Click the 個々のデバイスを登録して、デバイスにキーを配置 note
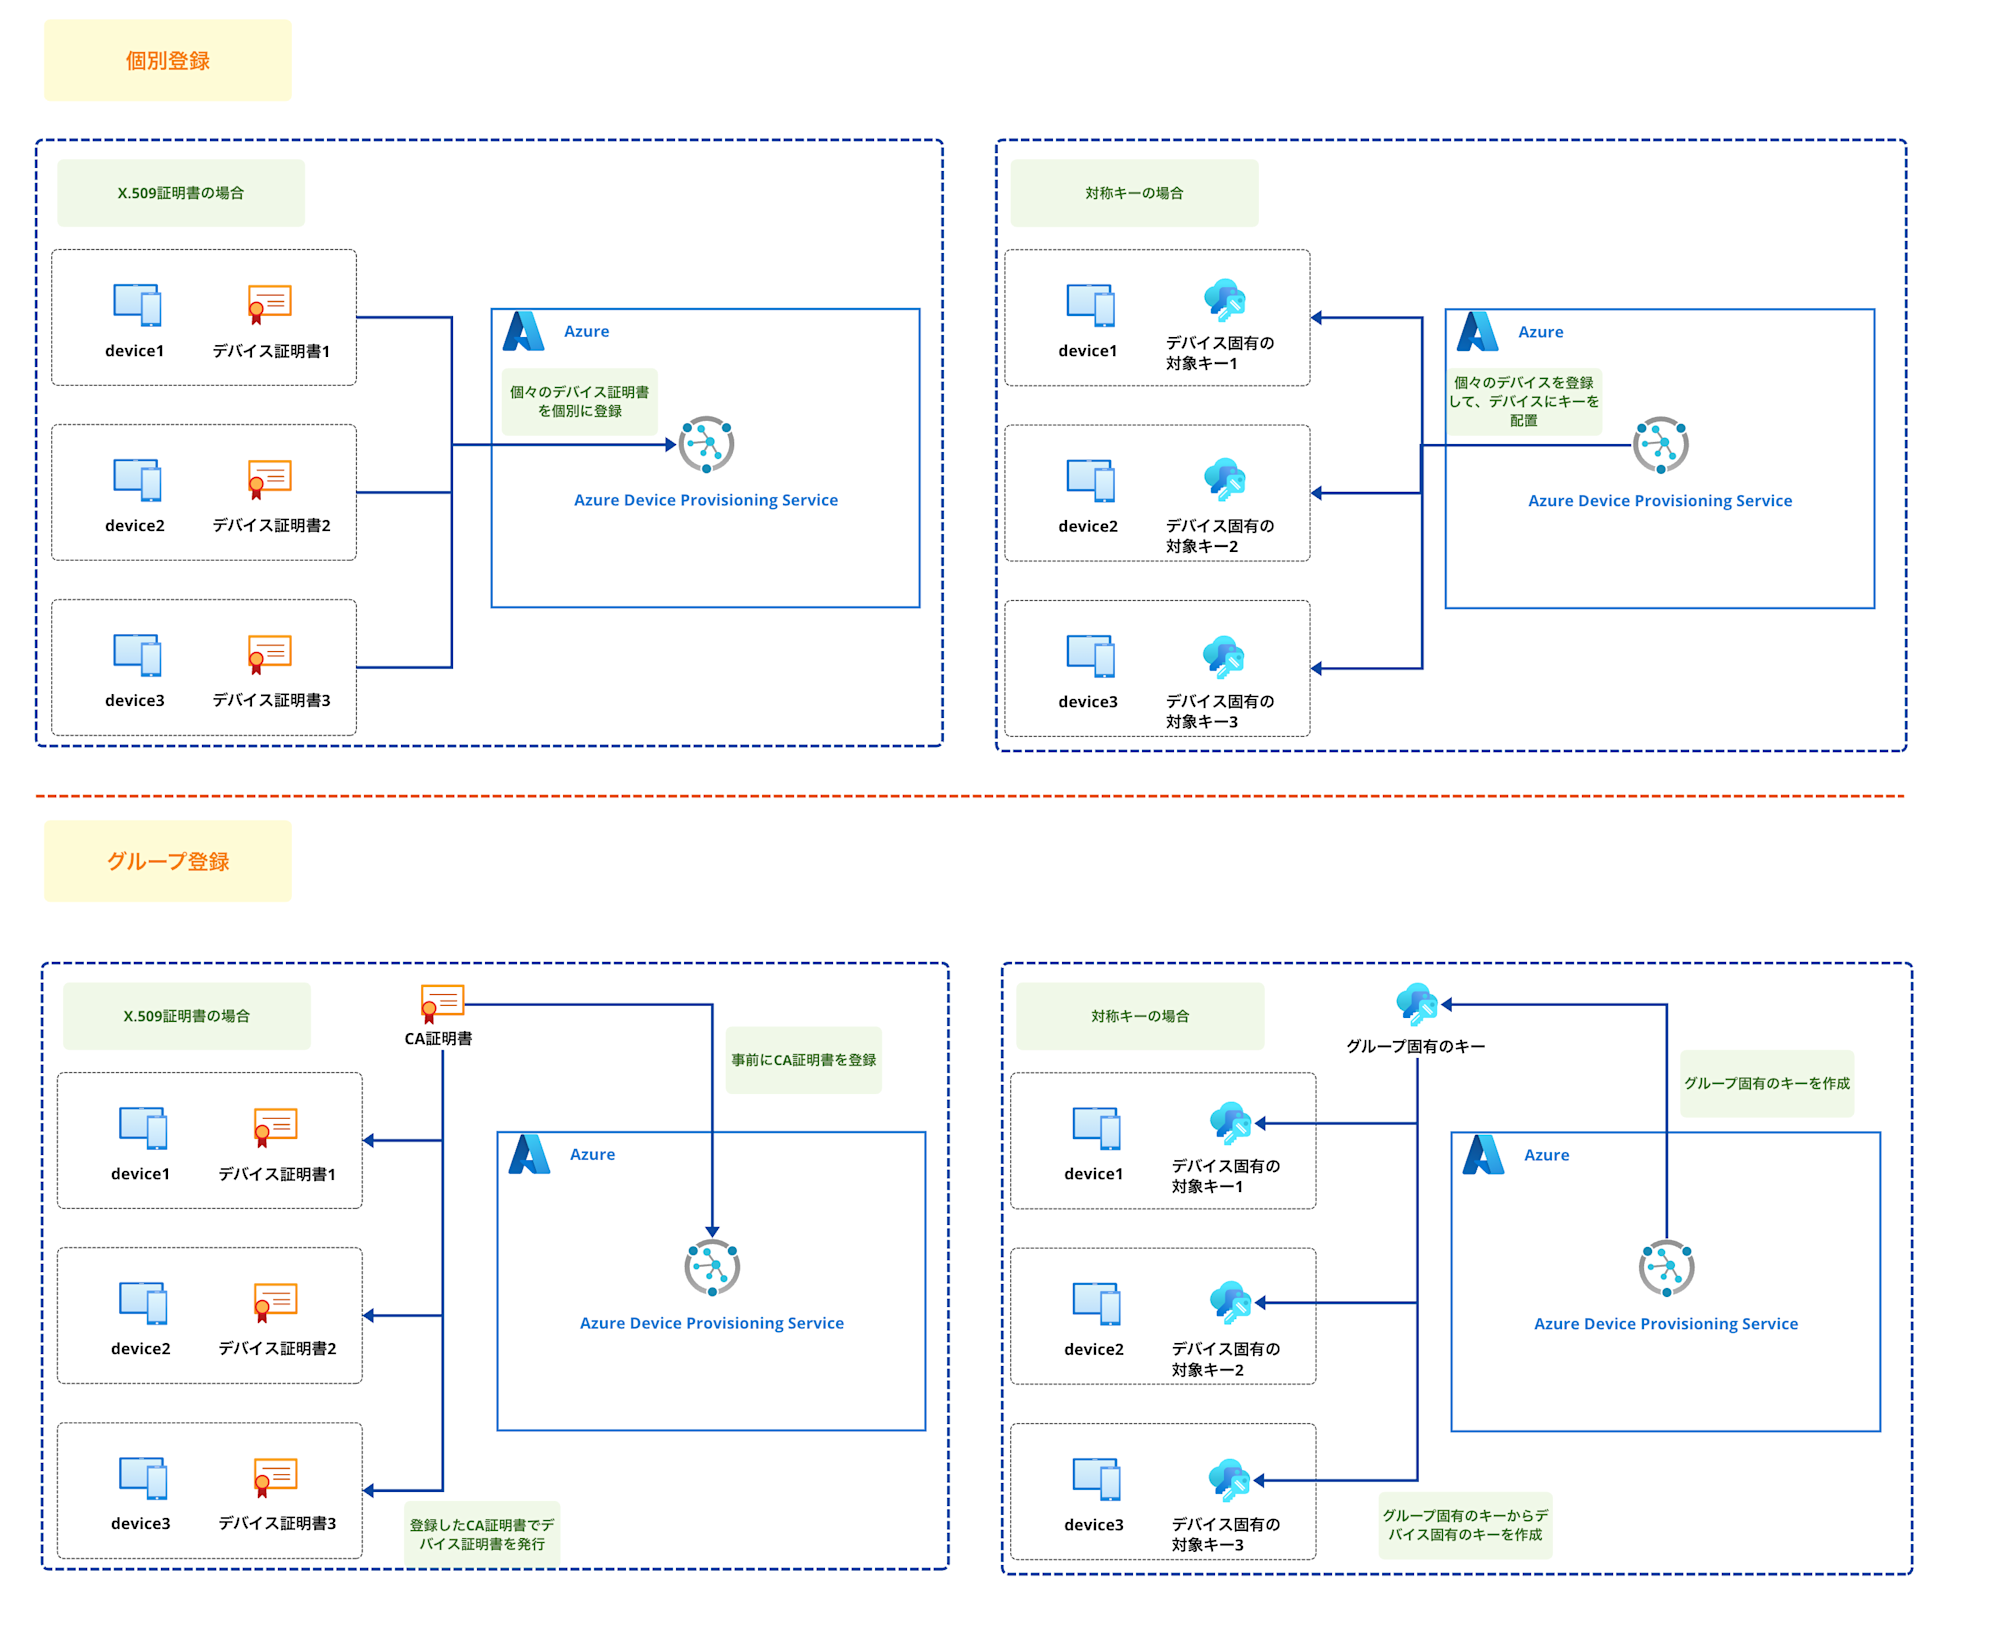This screenshot has height=1626, width=2000. click(1524, 401)
